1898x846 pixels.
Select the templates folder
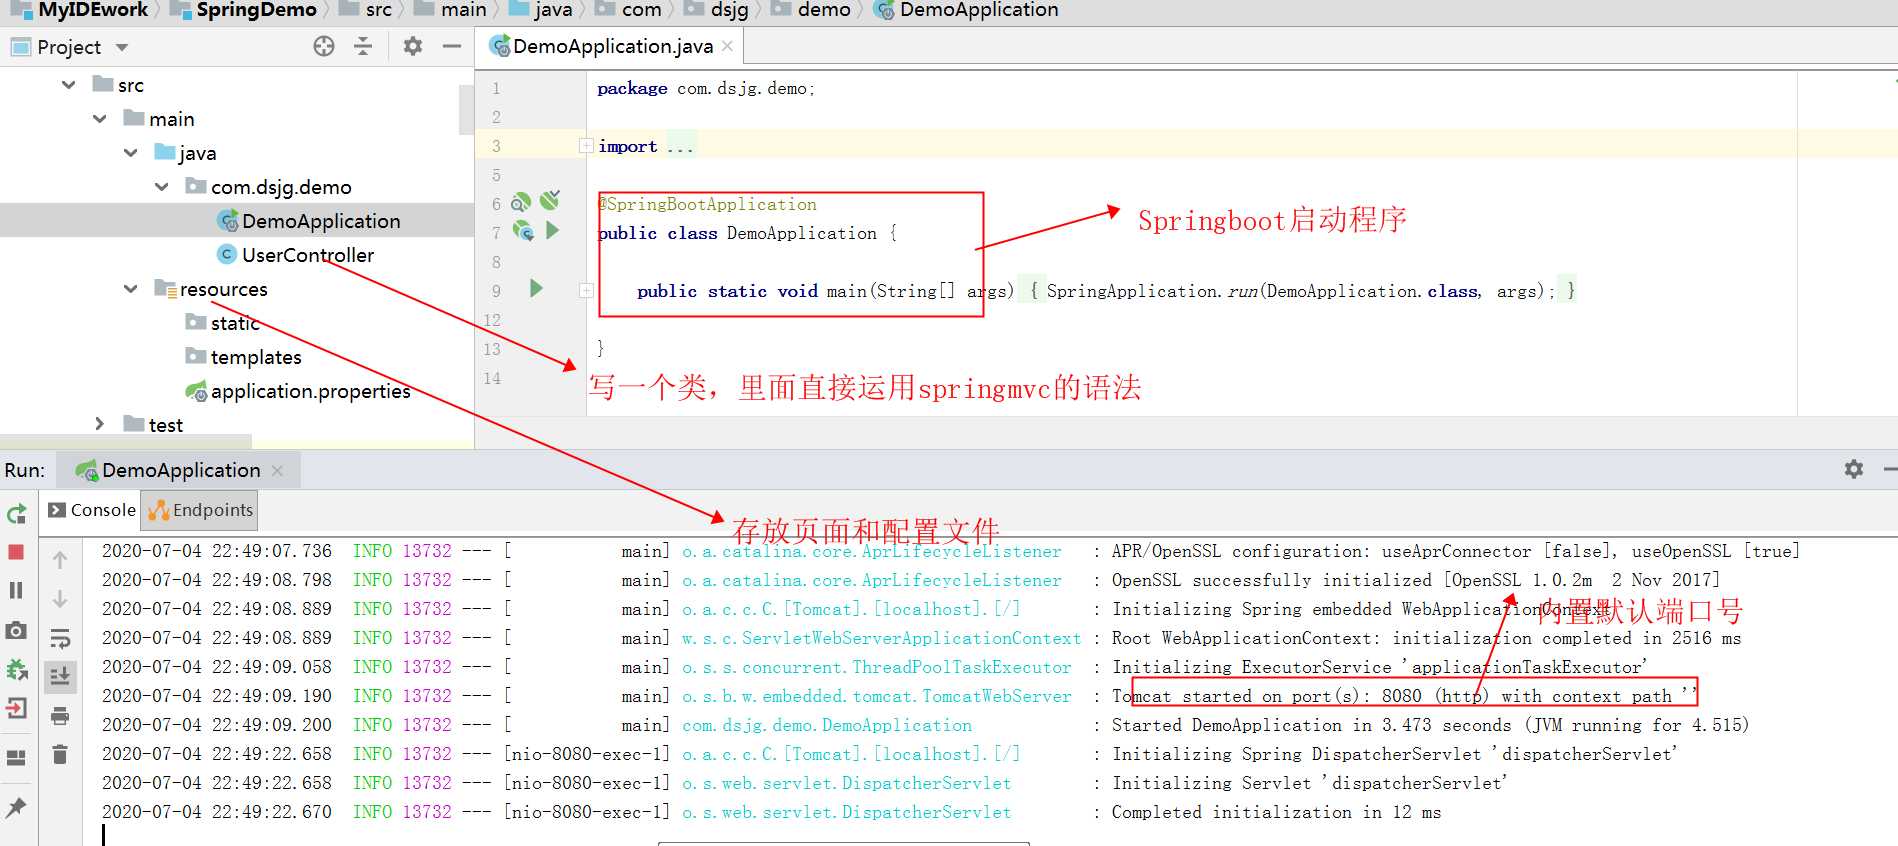point(255,357)
